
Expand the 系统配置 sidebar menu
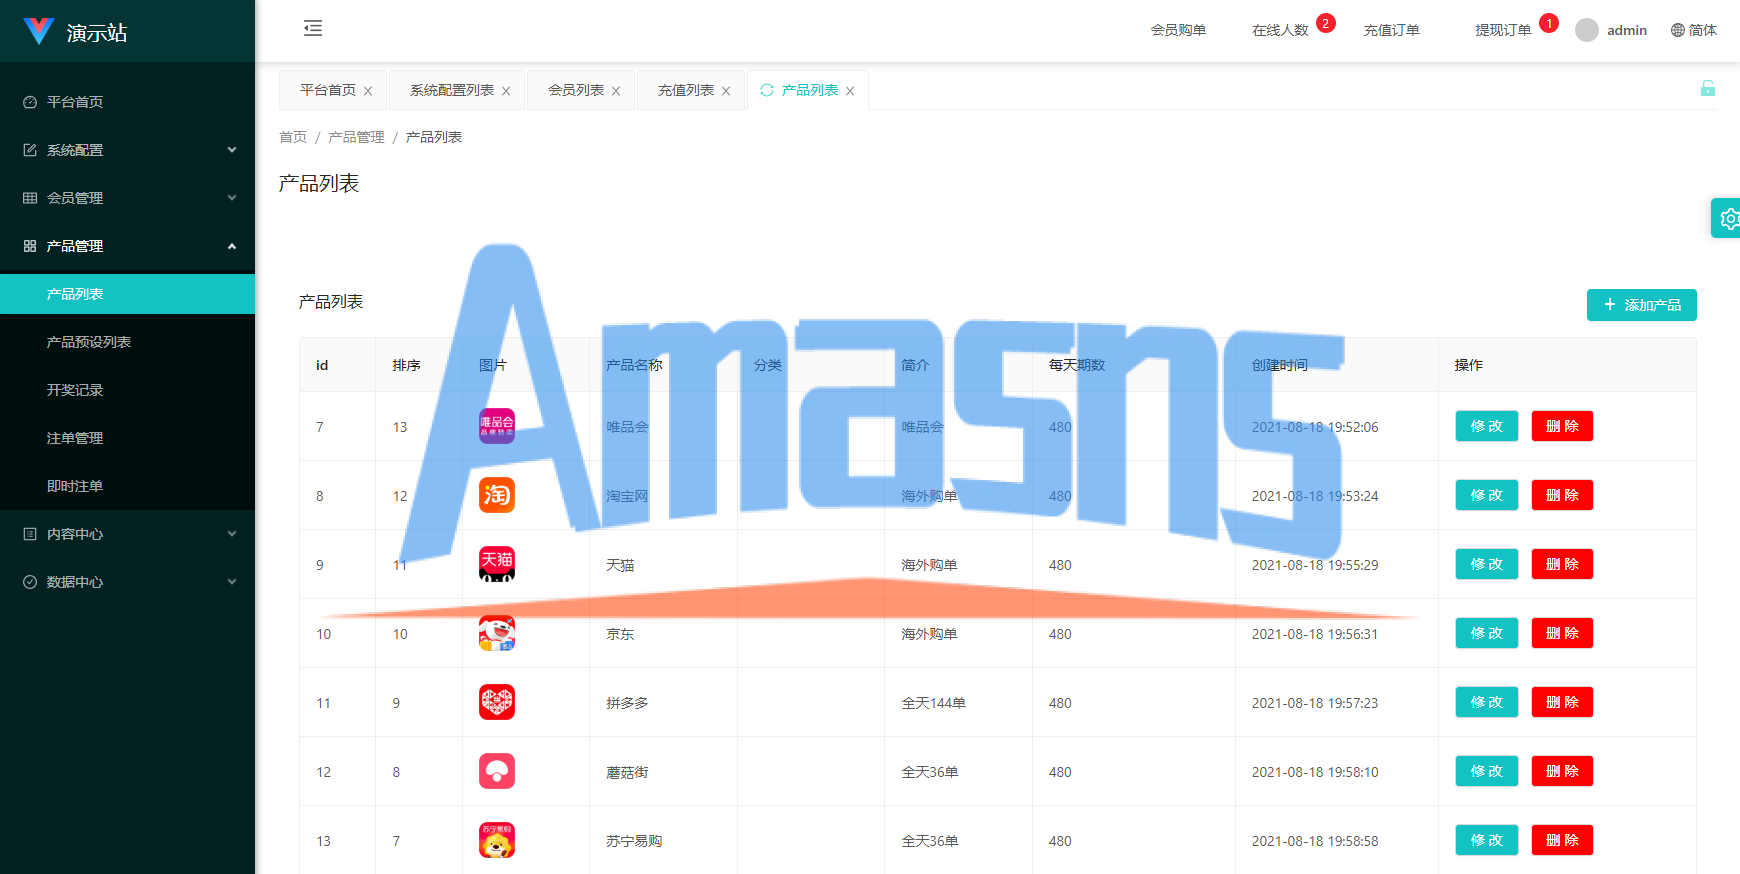[x=128, y=150]
